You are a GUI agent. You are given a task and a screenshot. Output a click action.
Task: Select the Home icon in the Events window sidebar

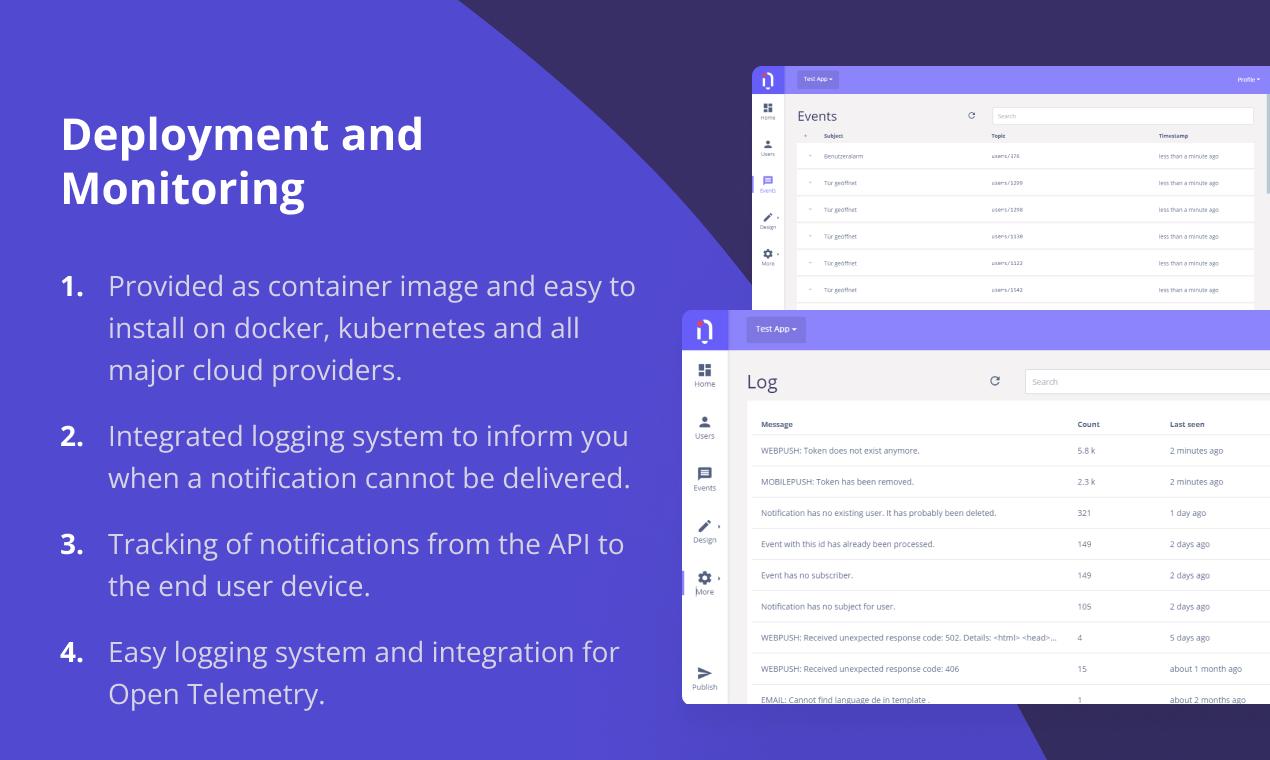tap(768, 108)
